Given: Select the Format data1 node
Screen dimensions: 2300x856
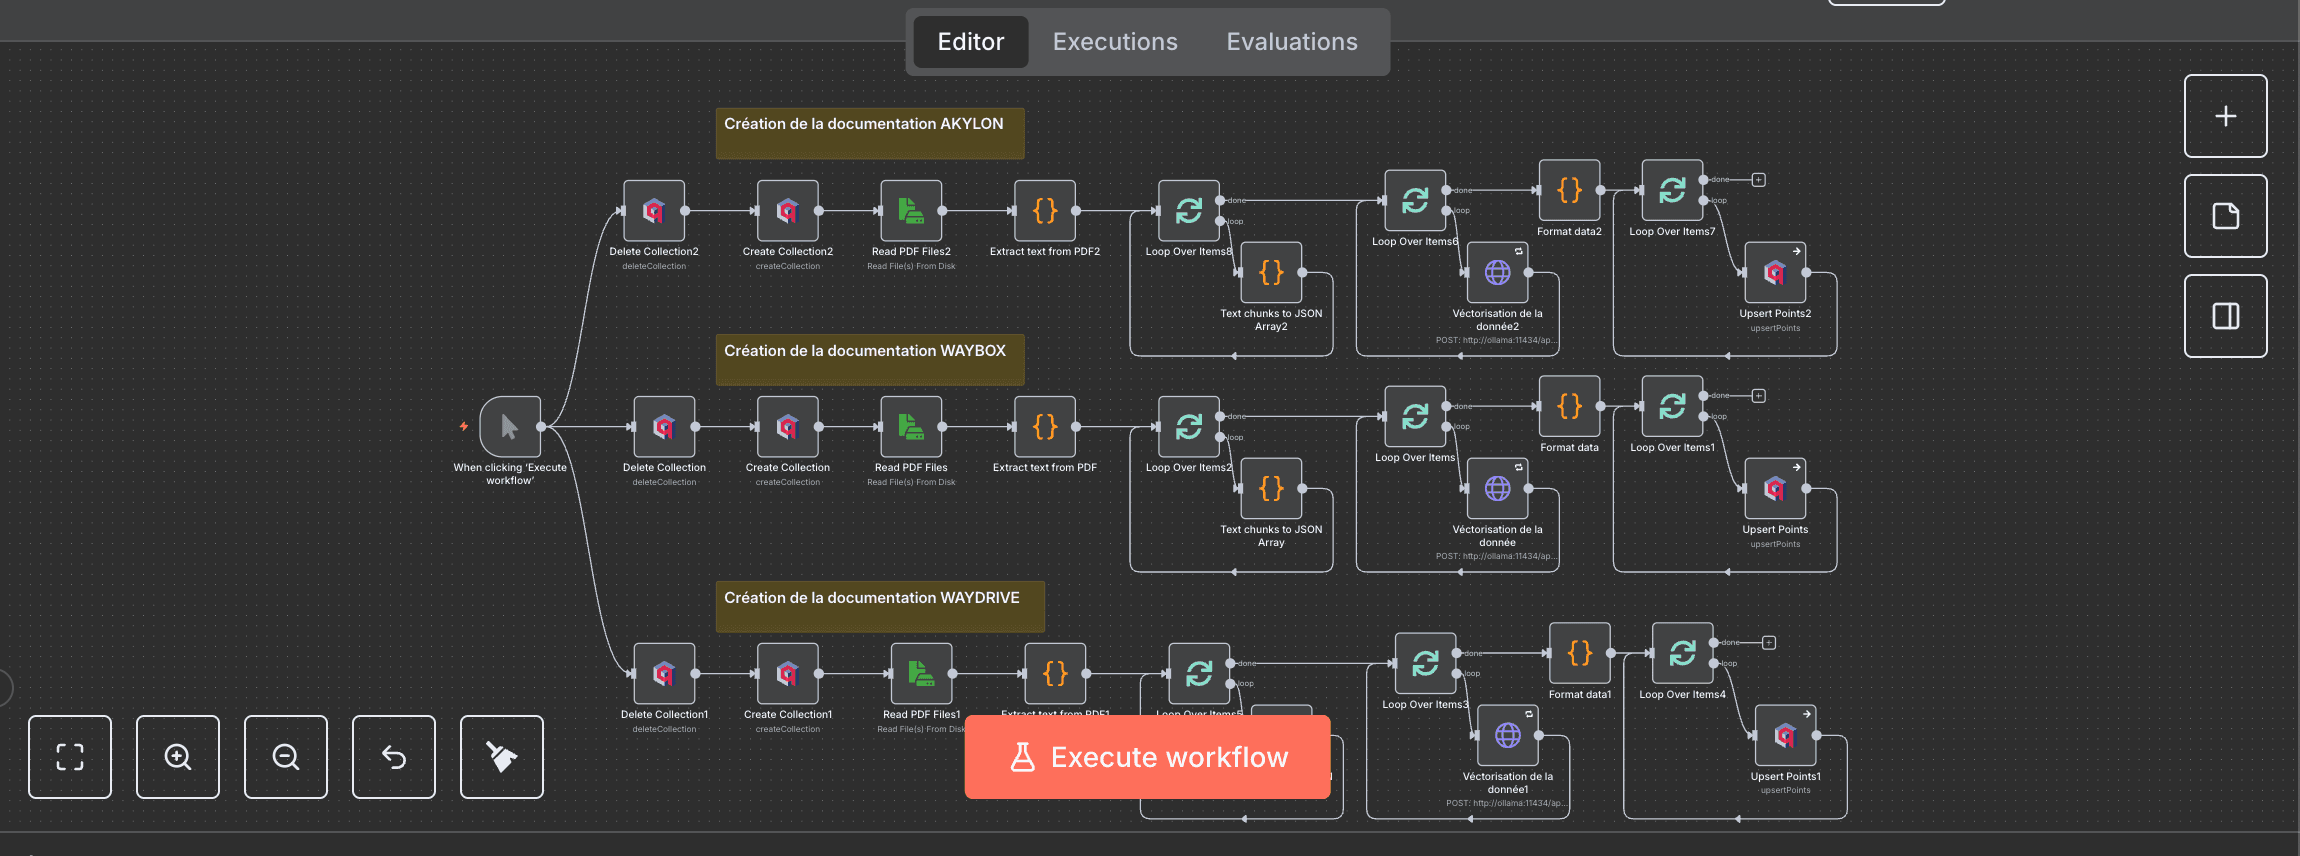Looking at the screenshot, I should click(1580, 653).
